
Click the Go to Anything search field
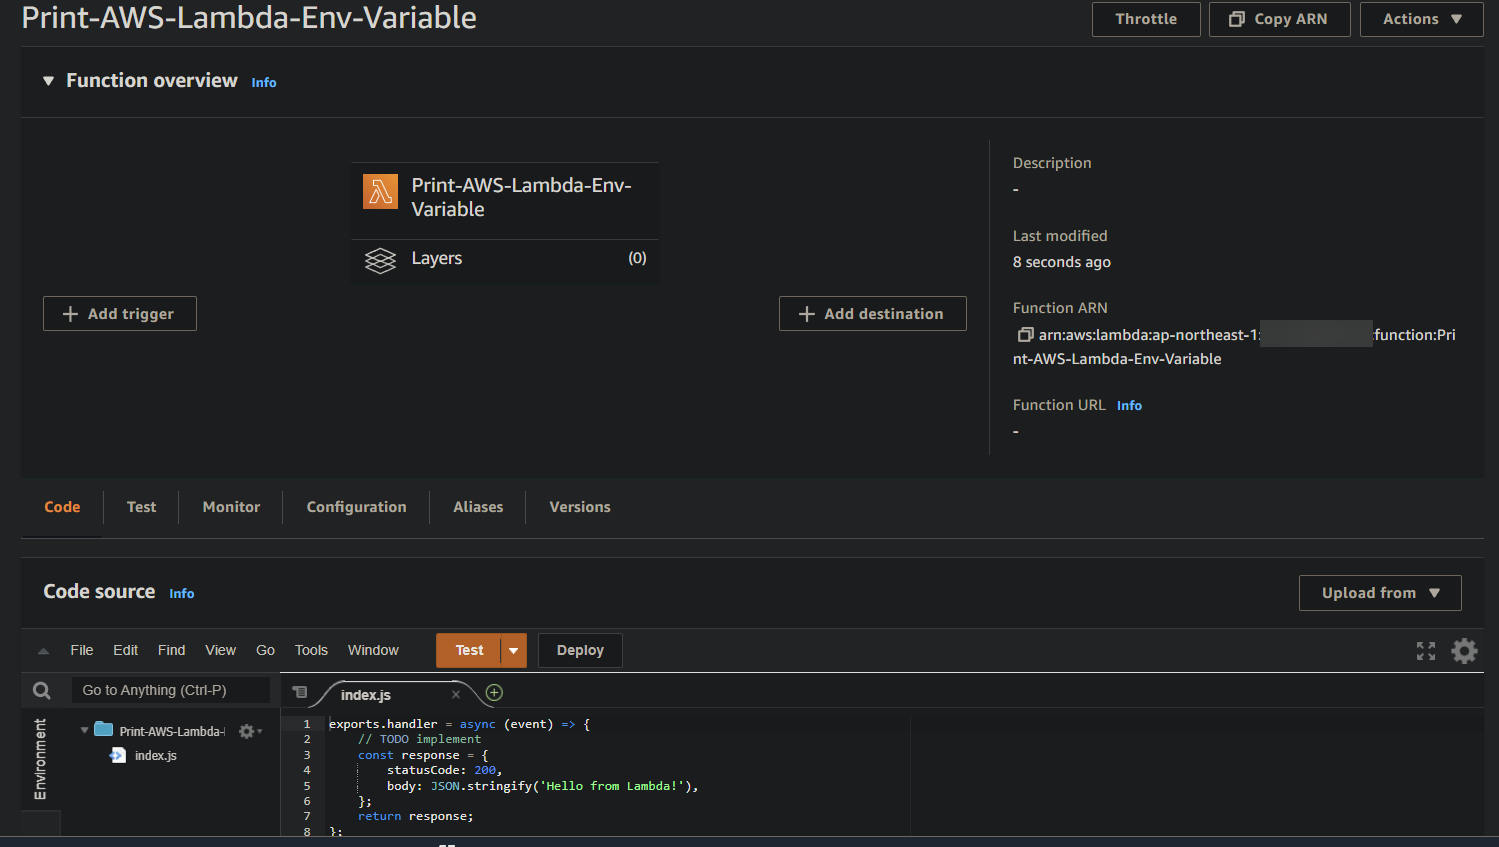[x=171, y=690]
